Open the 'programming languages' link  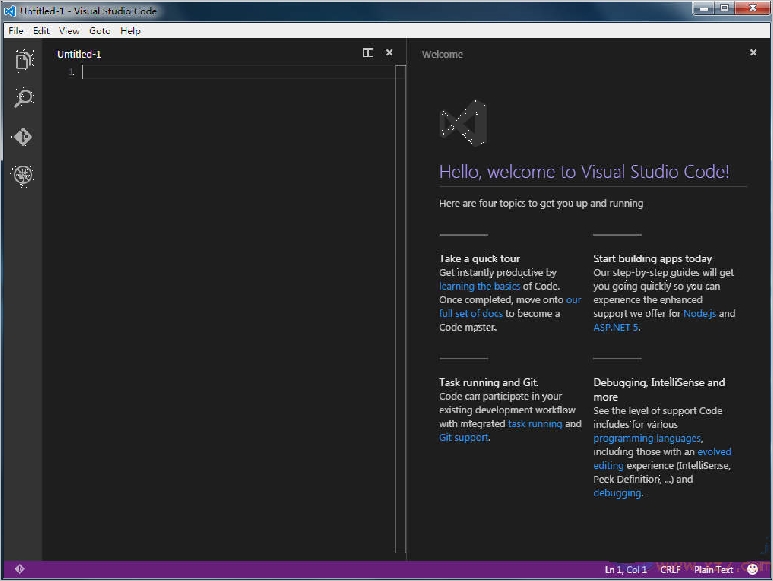647,438
